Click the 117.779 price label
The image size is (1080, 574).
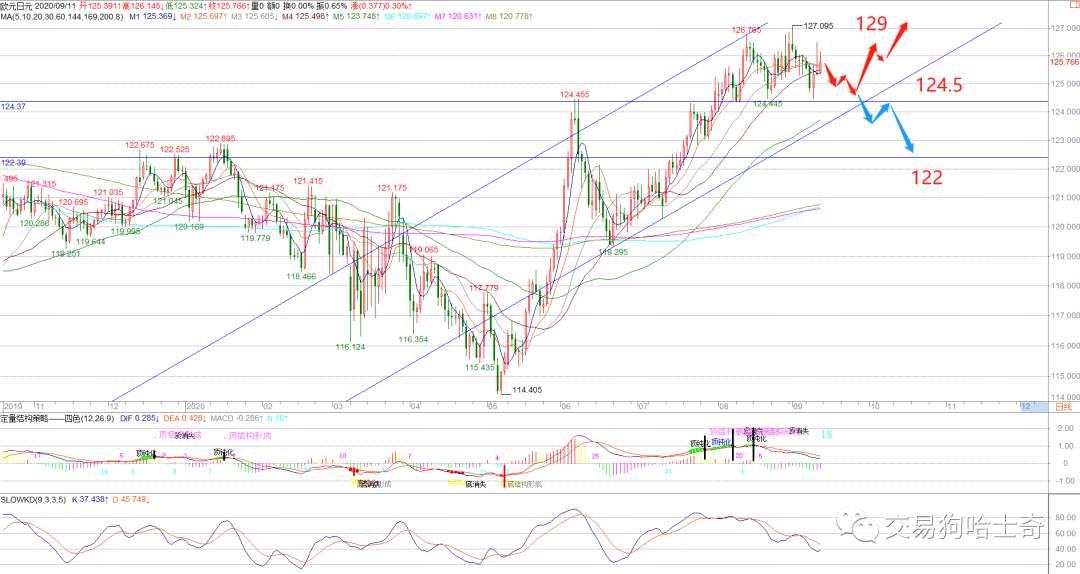click(484, 288)
